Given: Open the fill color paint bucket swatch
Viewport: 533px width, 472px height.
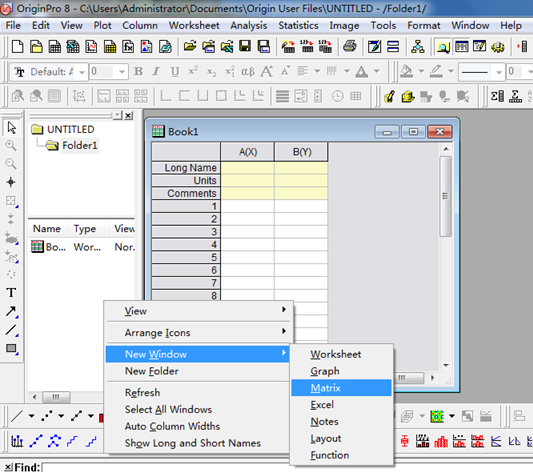Looking at the screenshot, I should coord(407,71).
